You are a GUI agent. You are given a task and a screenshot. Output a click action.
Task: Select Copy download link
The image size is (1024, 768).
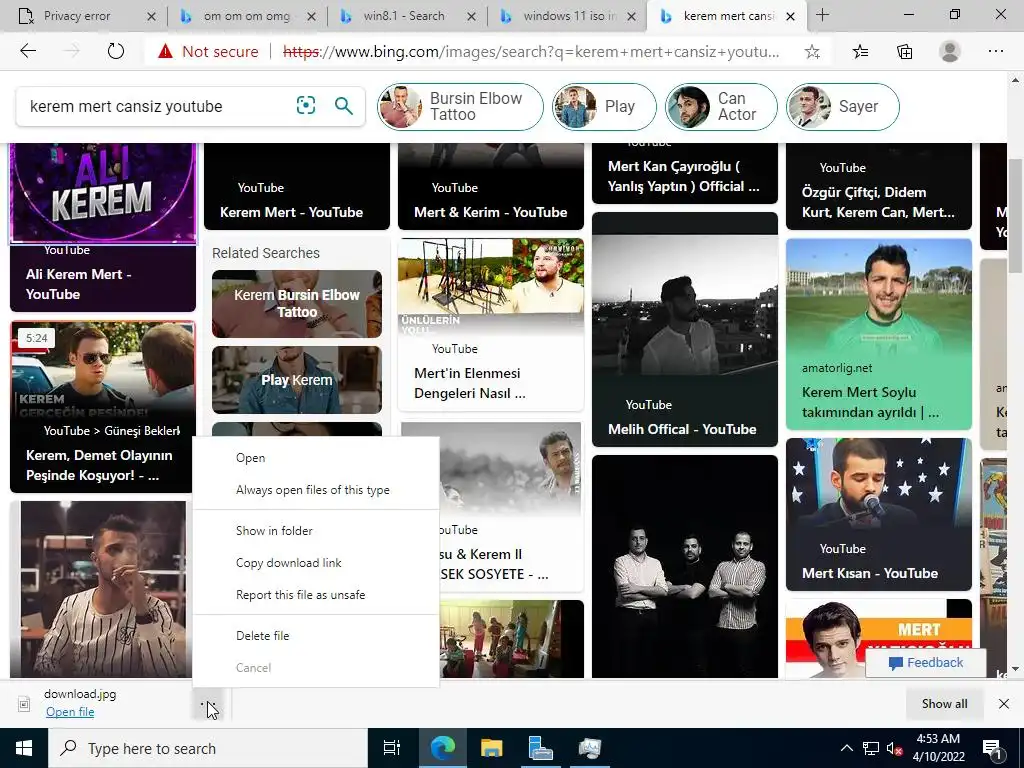tap(315, 563)
